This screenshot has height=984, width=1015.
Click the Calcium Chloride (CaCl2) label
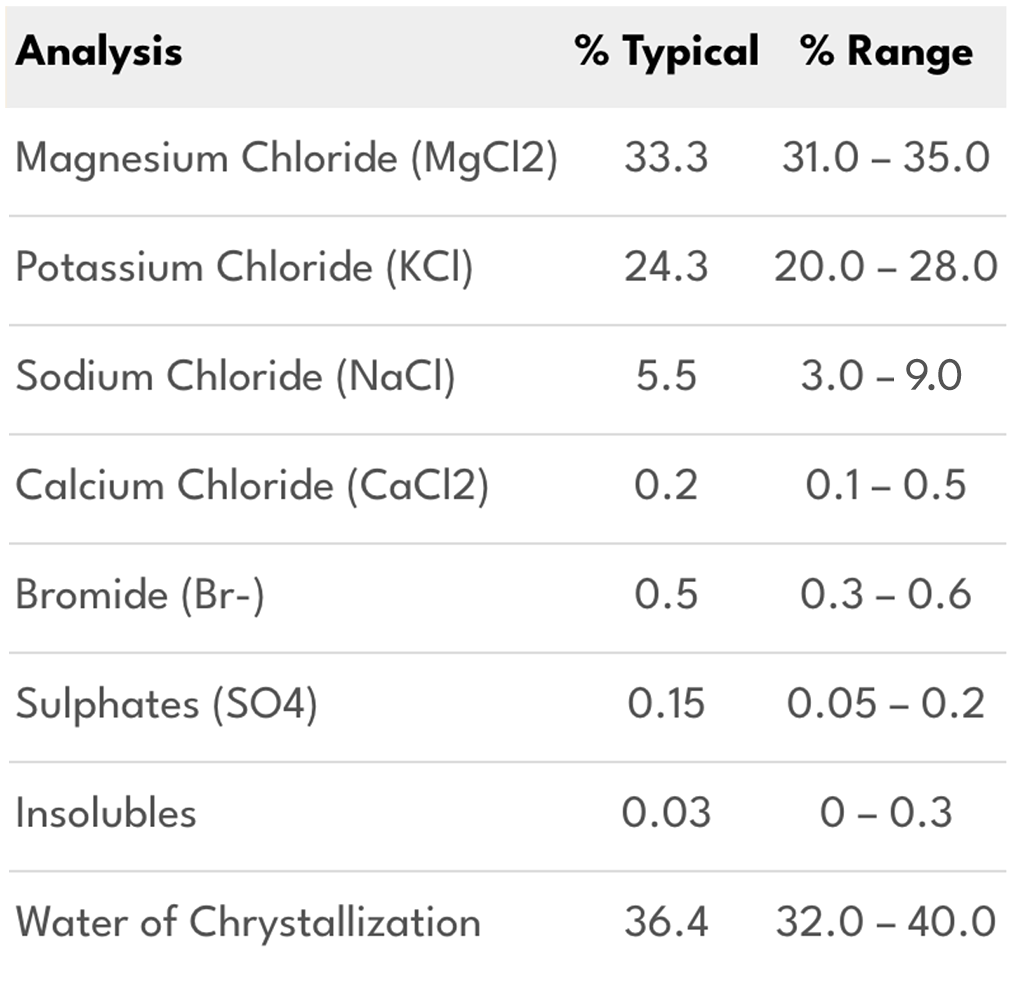click(252, 486)
